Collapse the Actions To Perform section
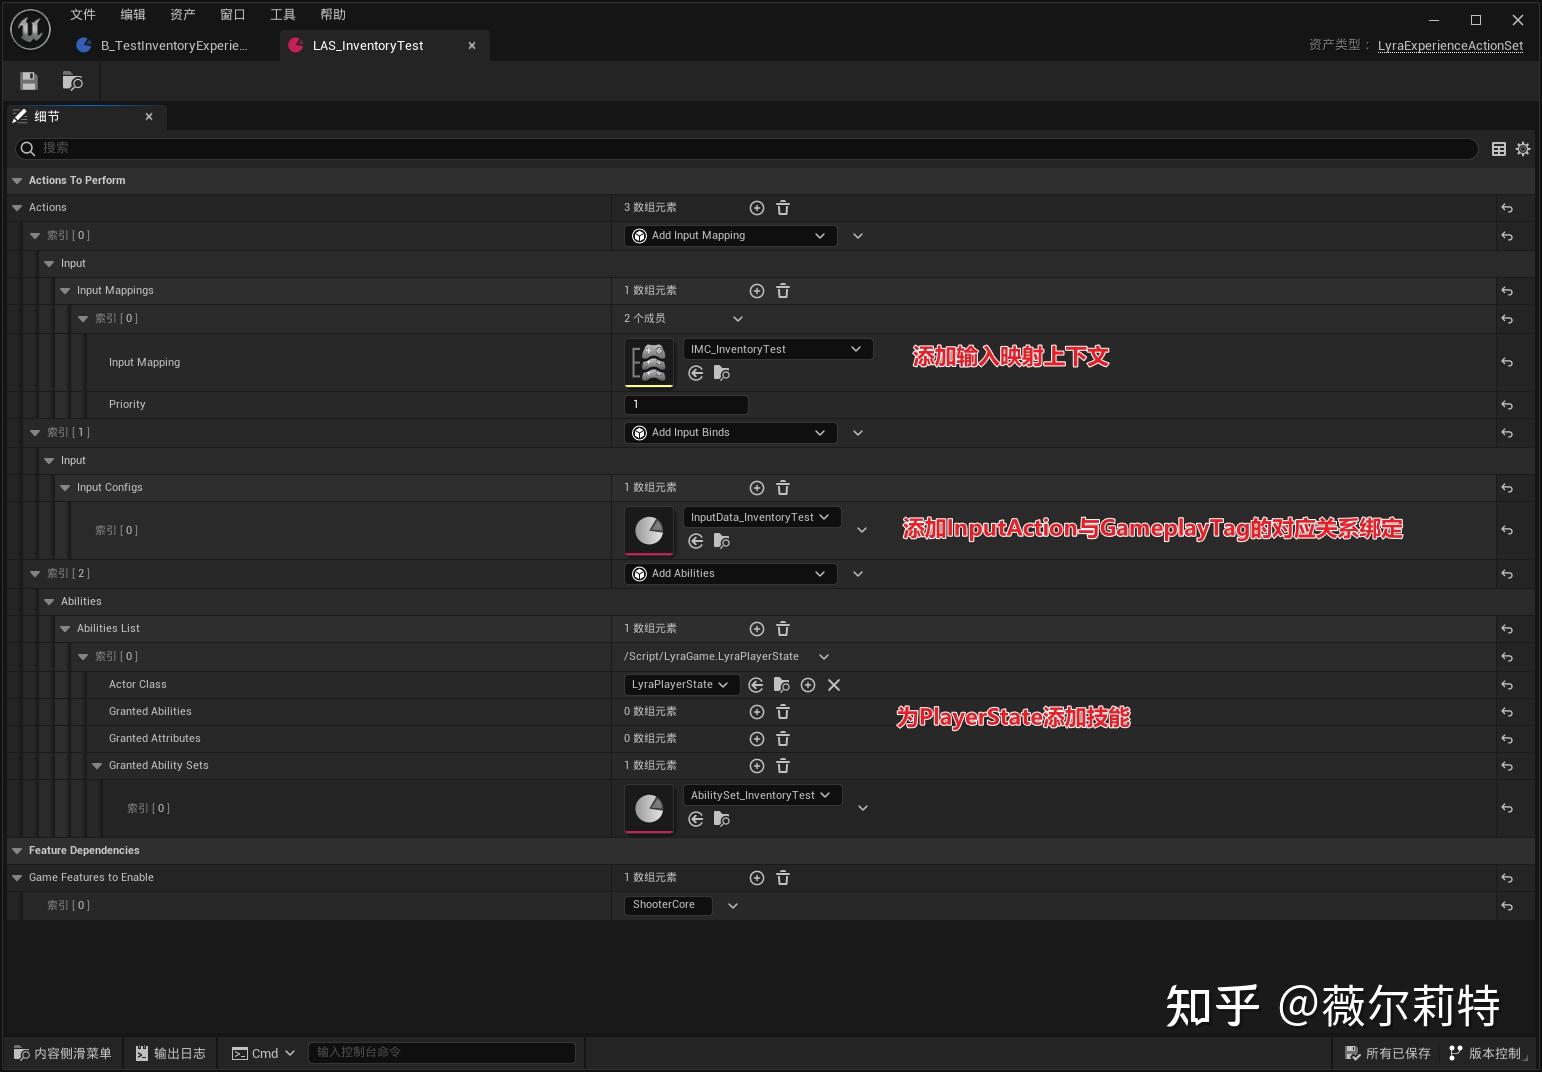Image resolution: width=1542 pixels, height=1072 pixels. point(17,180)
